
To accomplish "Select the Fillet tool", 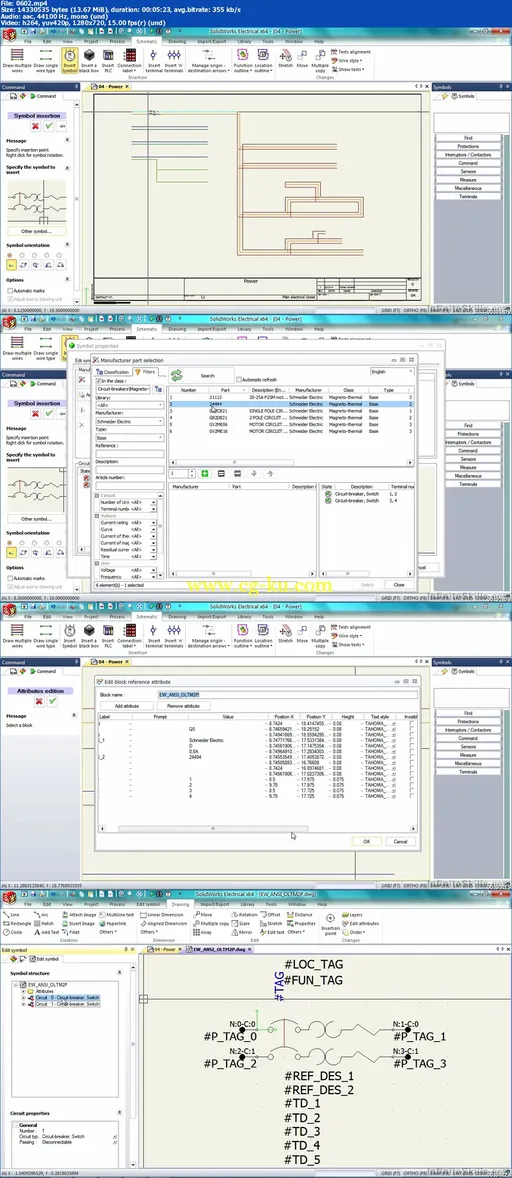I will pyautogui.click(x=71, y=932).
